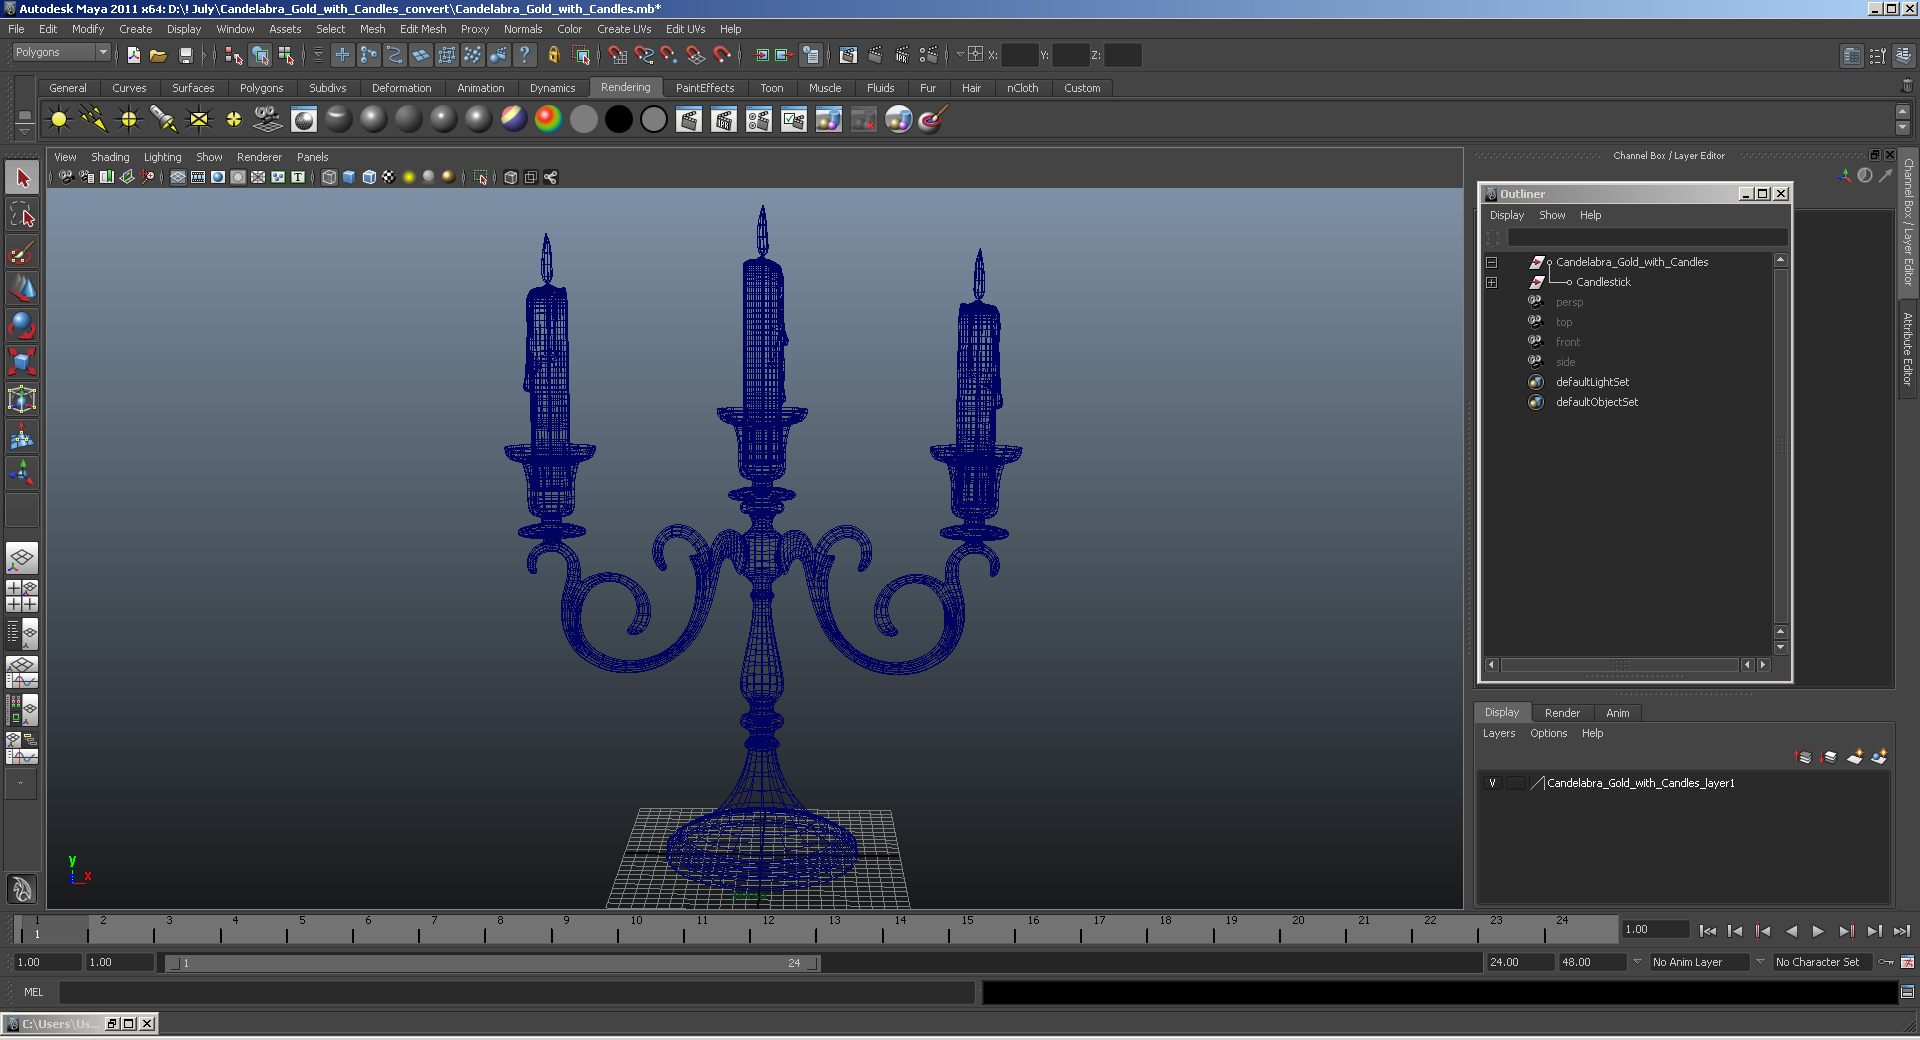The width and height of the screenshot is (1920, 1040).
Task: Collapse Candelabra_Gold_with_Candles node in Outliner
Action: [1491, 262]
